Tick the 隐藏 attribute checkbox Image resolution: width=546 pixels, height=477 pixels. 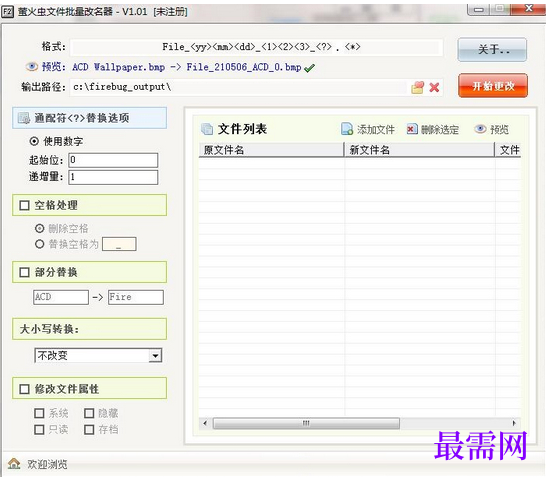89,413
